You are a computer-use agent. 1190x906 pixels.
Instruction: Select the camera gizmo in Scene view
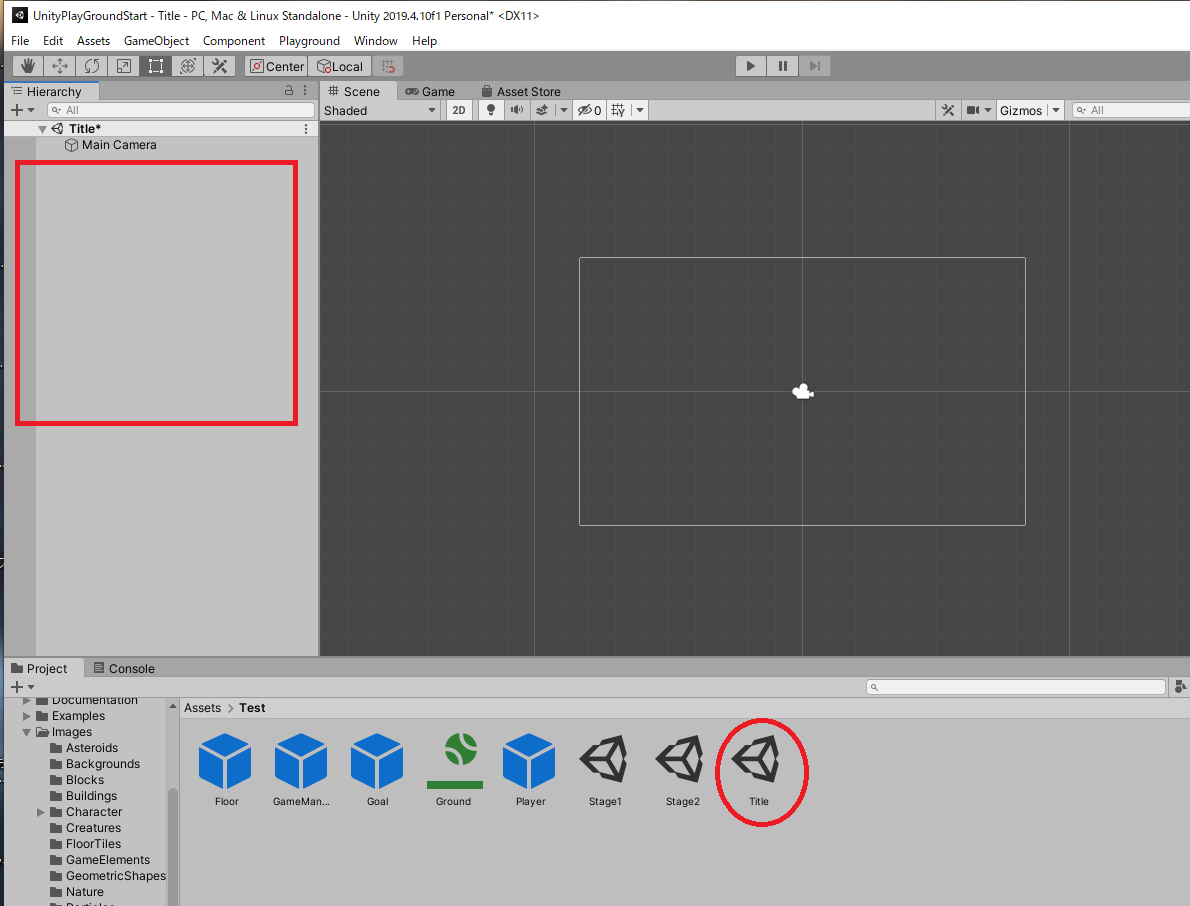803,392
